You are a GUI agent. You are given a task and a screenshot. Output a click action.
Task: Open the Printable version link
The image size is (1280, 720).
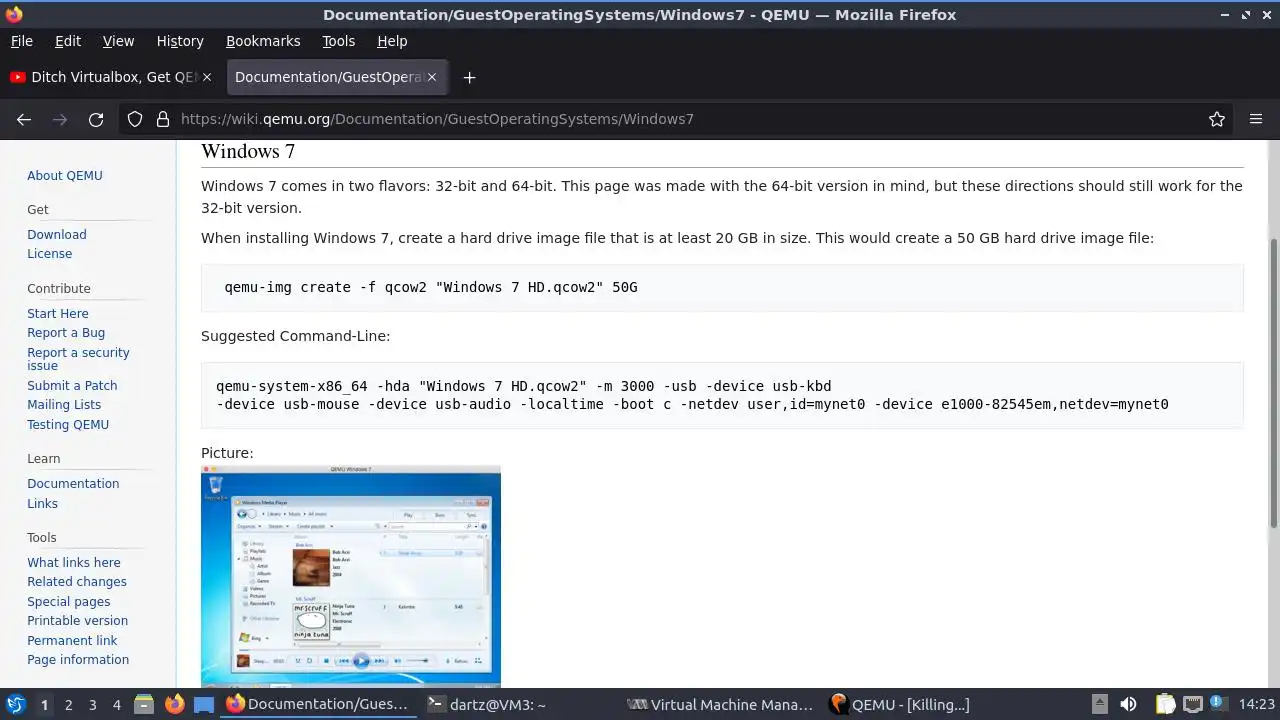pos(77,620)
